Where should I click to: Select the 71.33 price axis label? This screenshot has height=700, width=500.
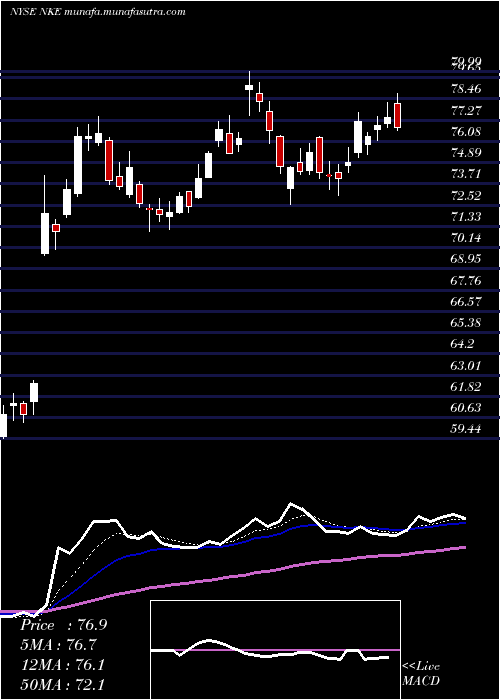467,217
